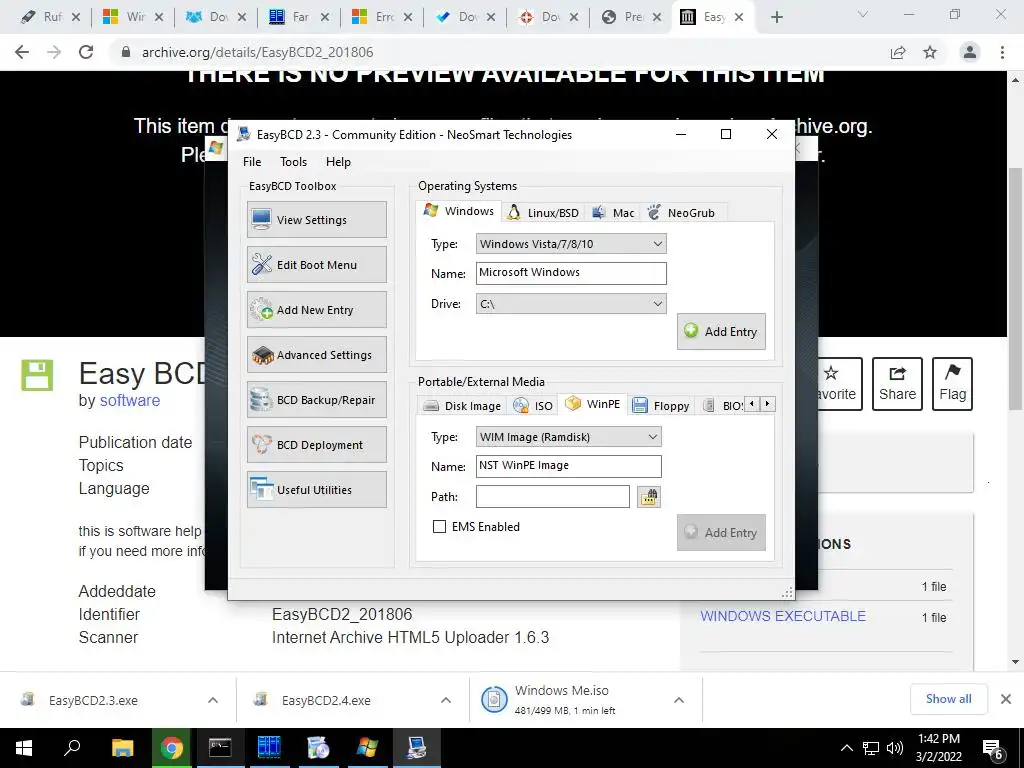1024x768 pixels.
Task: Open Windows Start menu
Action: tap(24, 748)
